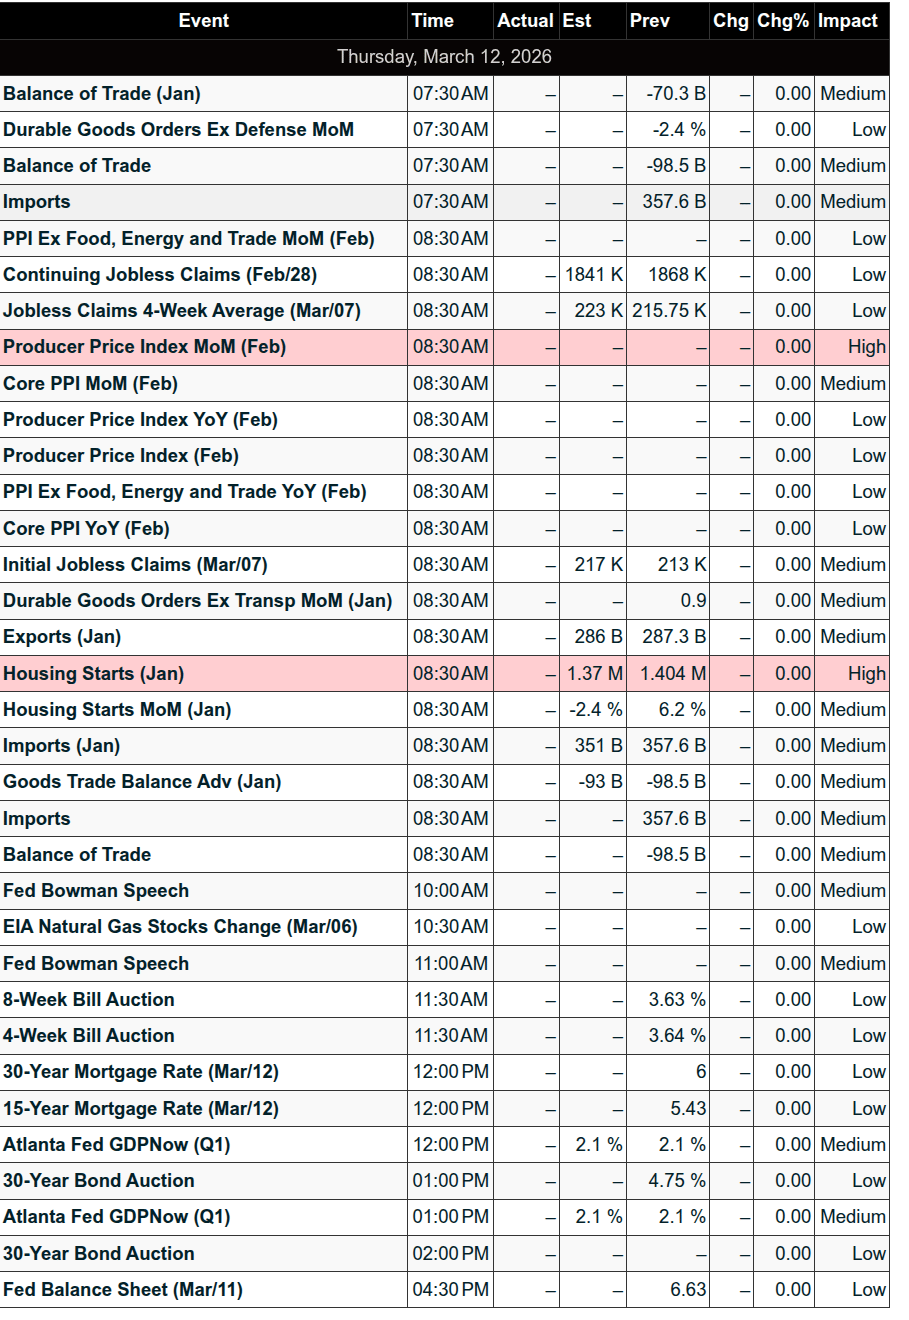Open the 10:00 AM Fed Bowman Speech
Image resolution: width=909 pixels, height=1320 pixels.
(x=96, y=891)
